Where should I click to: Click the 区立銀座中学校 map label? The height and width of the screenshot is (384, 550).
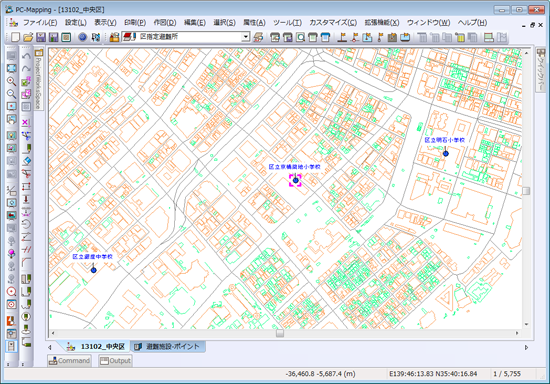[x=92, y=256]
